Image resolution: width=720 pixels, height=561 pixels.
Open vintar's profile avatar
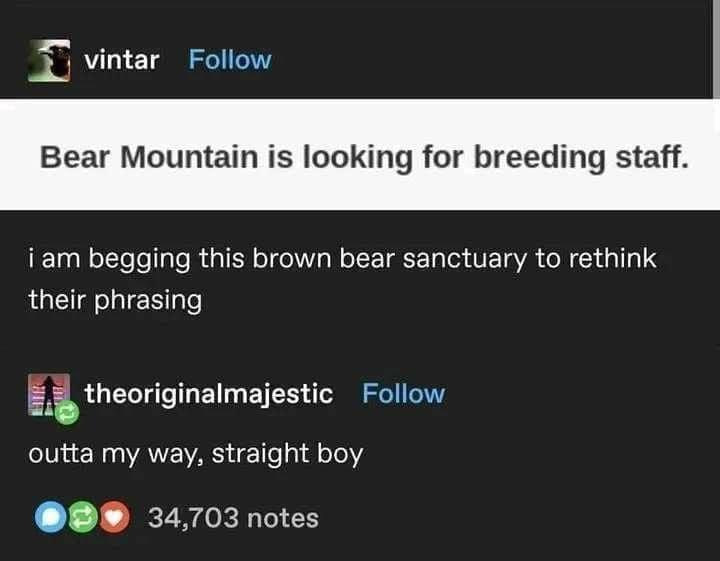[48, 59]
